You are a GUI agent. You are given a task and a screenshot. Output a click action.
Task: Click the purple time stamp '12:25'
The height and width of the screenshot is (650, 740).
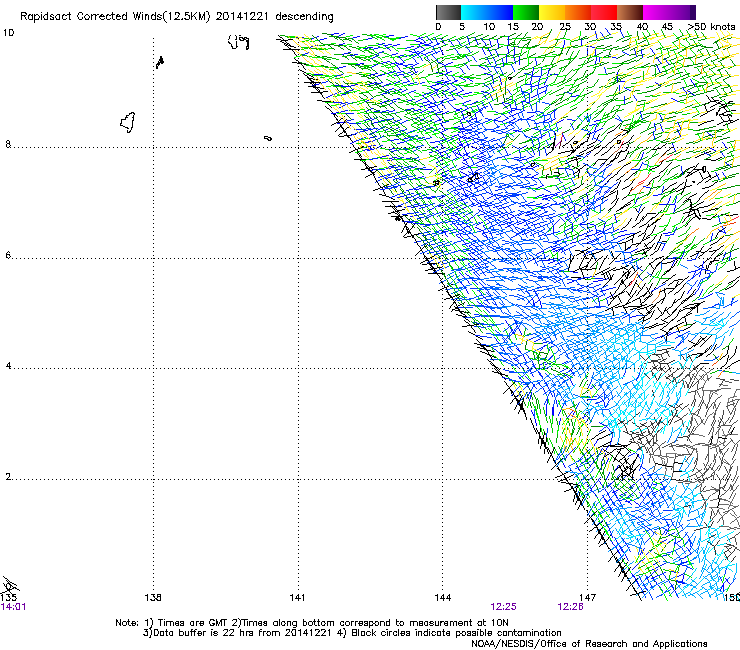pos(504,607)
